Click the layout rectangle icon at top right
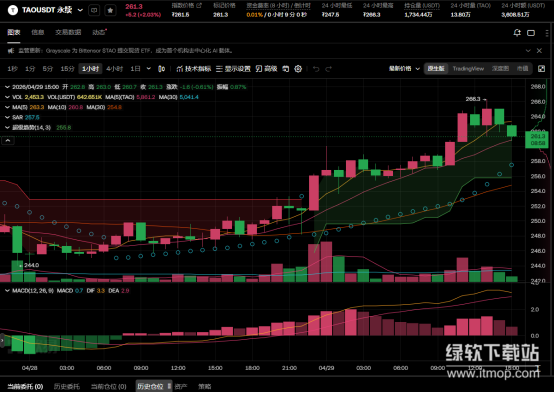The width and height of the screenshot is (554, 393). pyautogui.click(x=531, y=33)
